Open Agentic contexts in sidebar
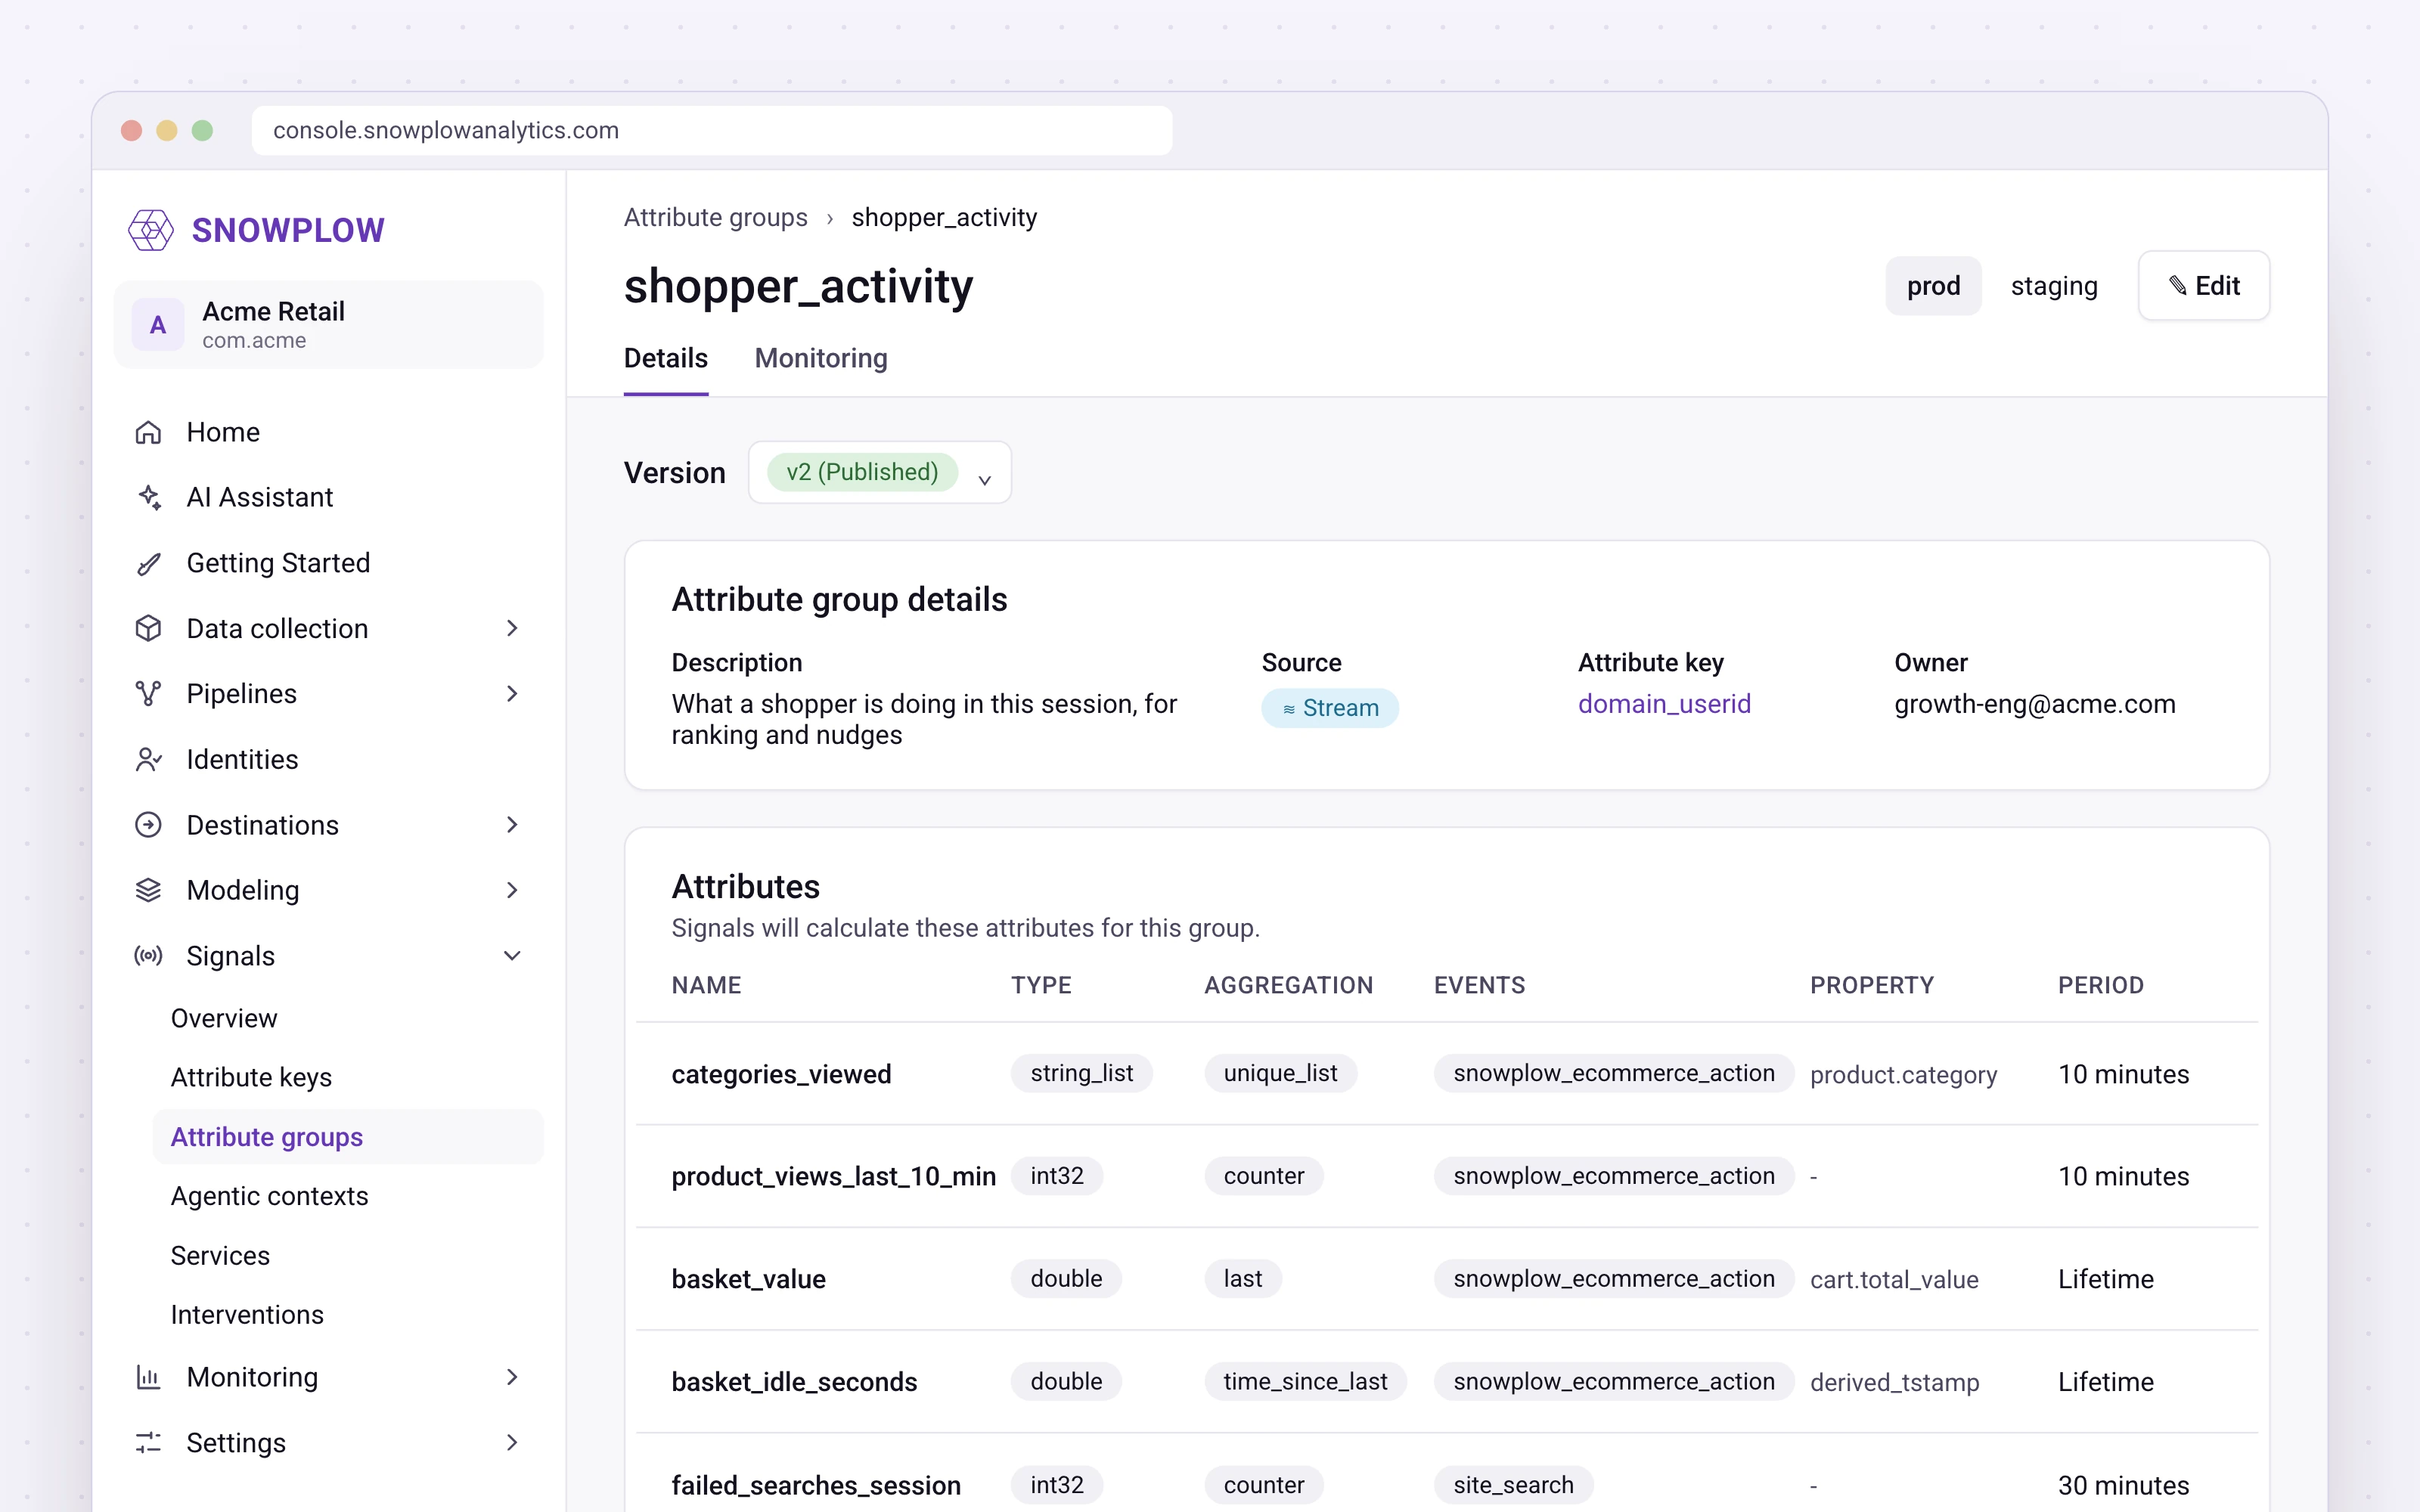Screen dimensions: 2420x1512 (269, 1196)
